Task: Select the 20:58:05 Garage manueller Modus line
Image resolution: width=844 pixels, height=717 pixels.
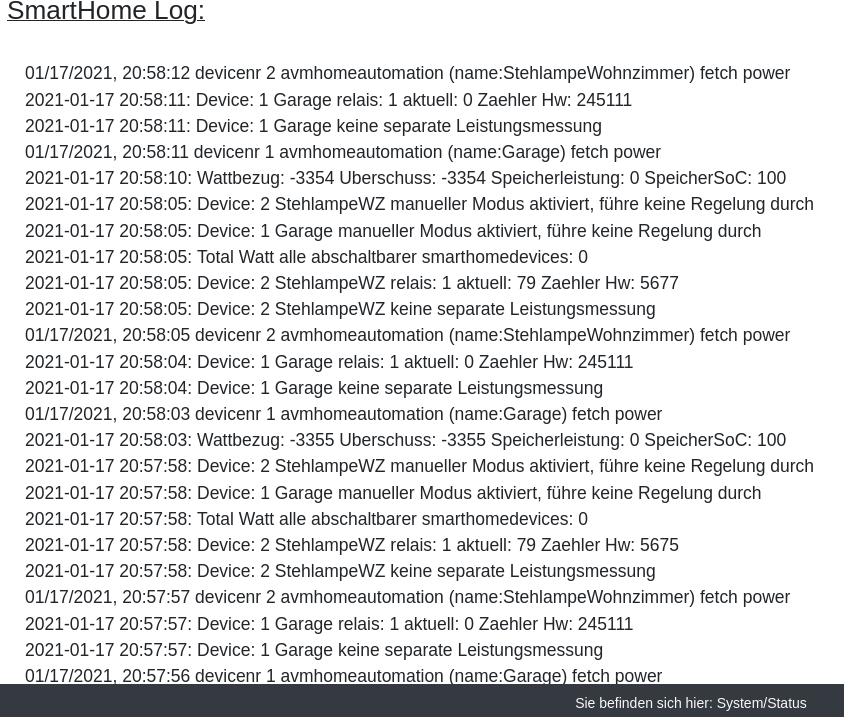Action: pos(393,231)
